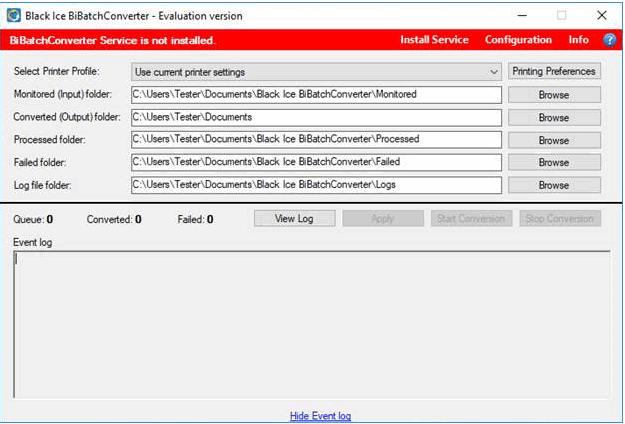Click the 'Event log' label
The height and width of the screenshot is (424, 625).
33,242
